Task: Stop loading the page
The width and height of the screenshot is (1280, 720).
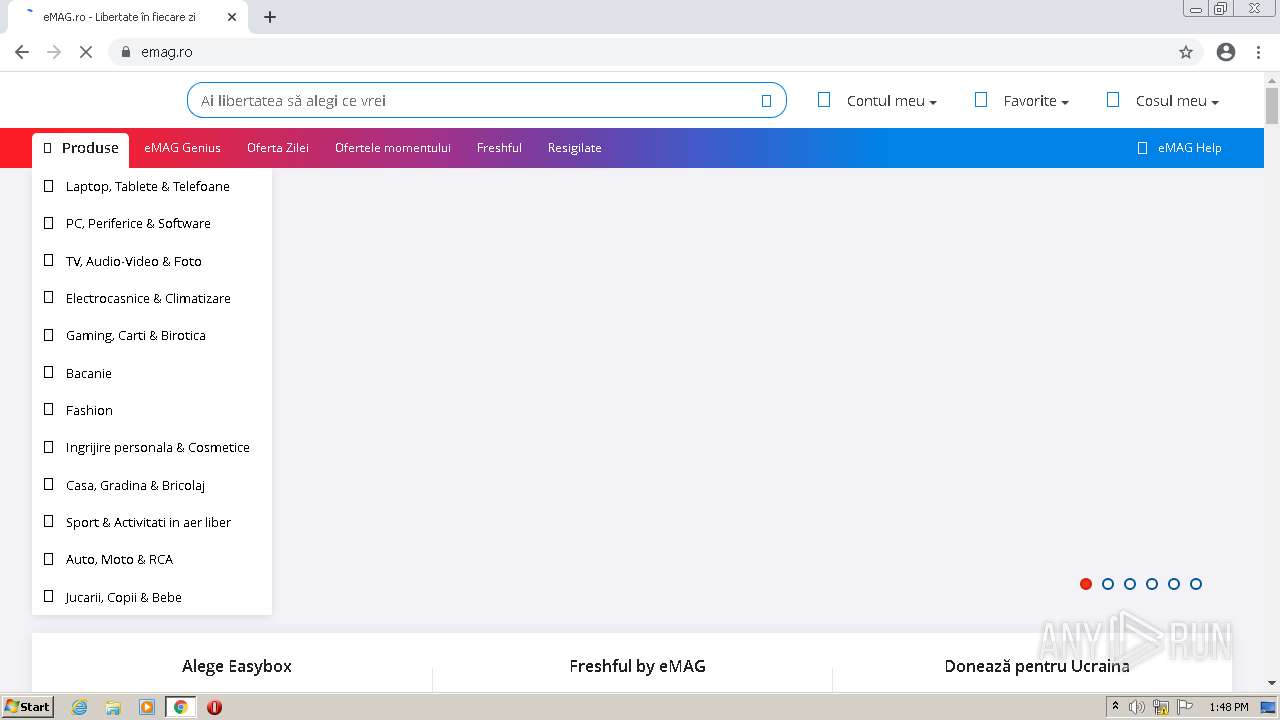Action: 86,52
